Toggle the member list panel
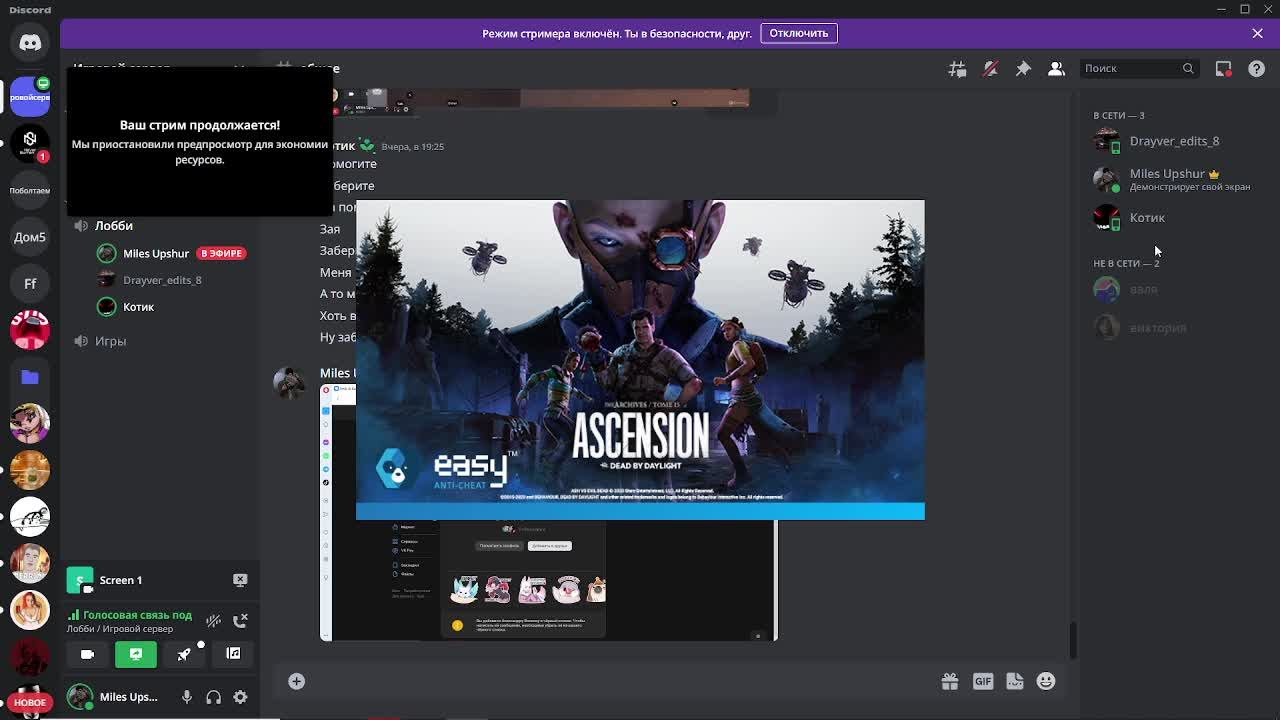The width and height of the screenshot is (1280, 720). pos(1056,68)
